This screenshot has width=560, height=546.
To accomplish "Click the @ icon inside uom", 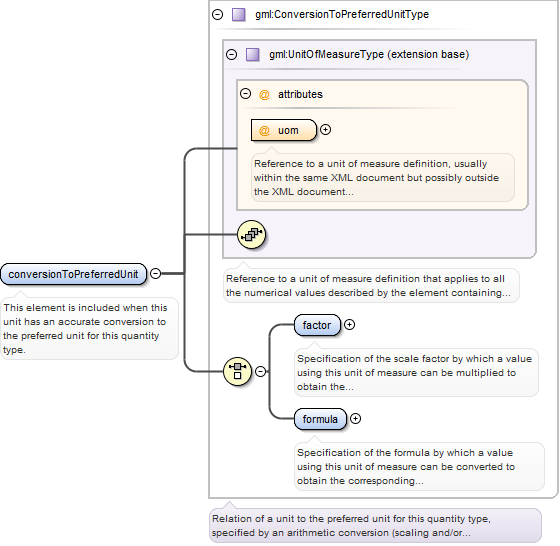I will click(x=264, y=131).
